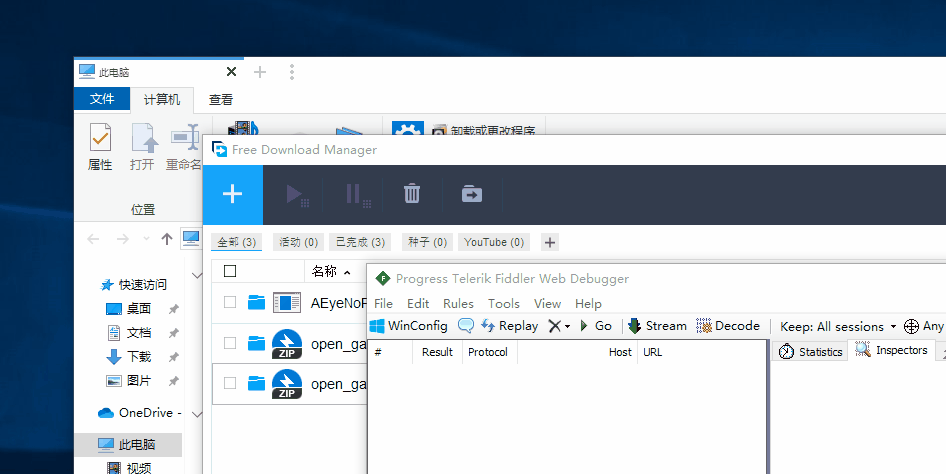
Task: Expand the OneDrive tree chevron
Action: pyautogui.click(x=197, y=414)
